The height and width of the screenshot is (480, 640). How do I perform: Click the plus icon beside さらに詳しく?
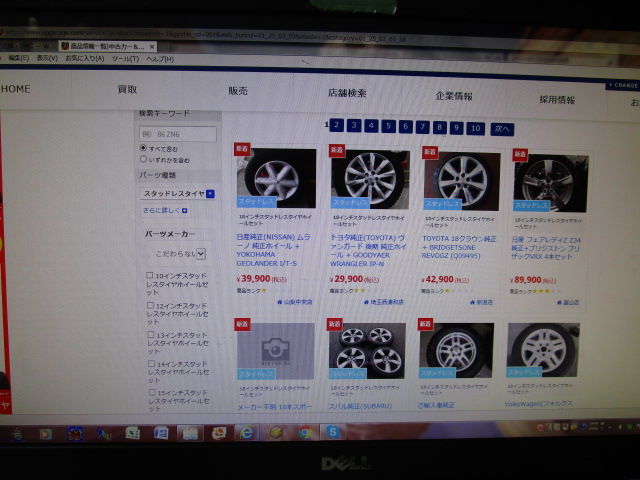[x=184, y=211]
